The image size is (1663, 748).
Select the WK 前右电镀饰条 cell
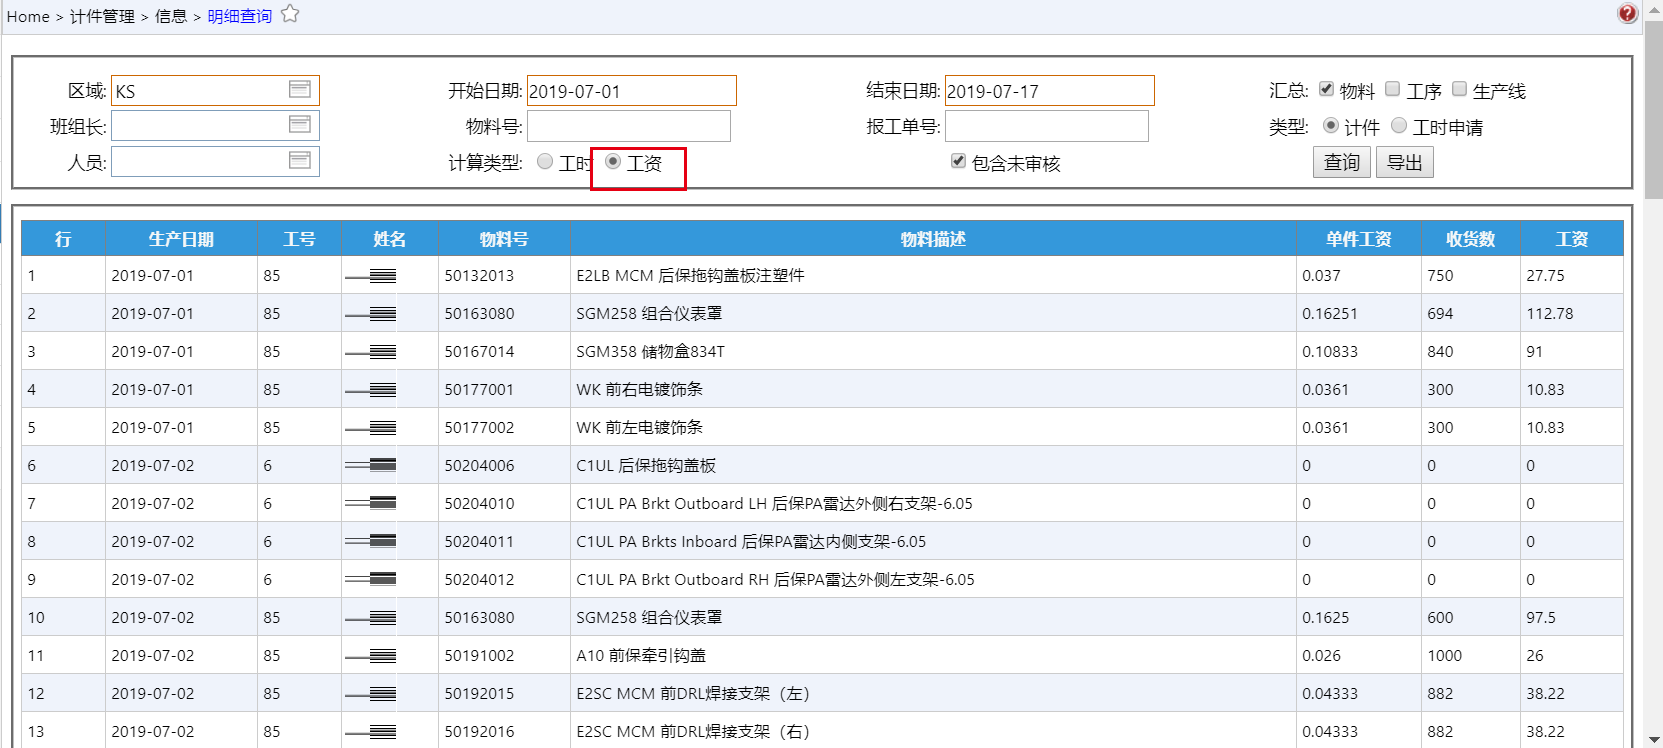tap(933, 389)
